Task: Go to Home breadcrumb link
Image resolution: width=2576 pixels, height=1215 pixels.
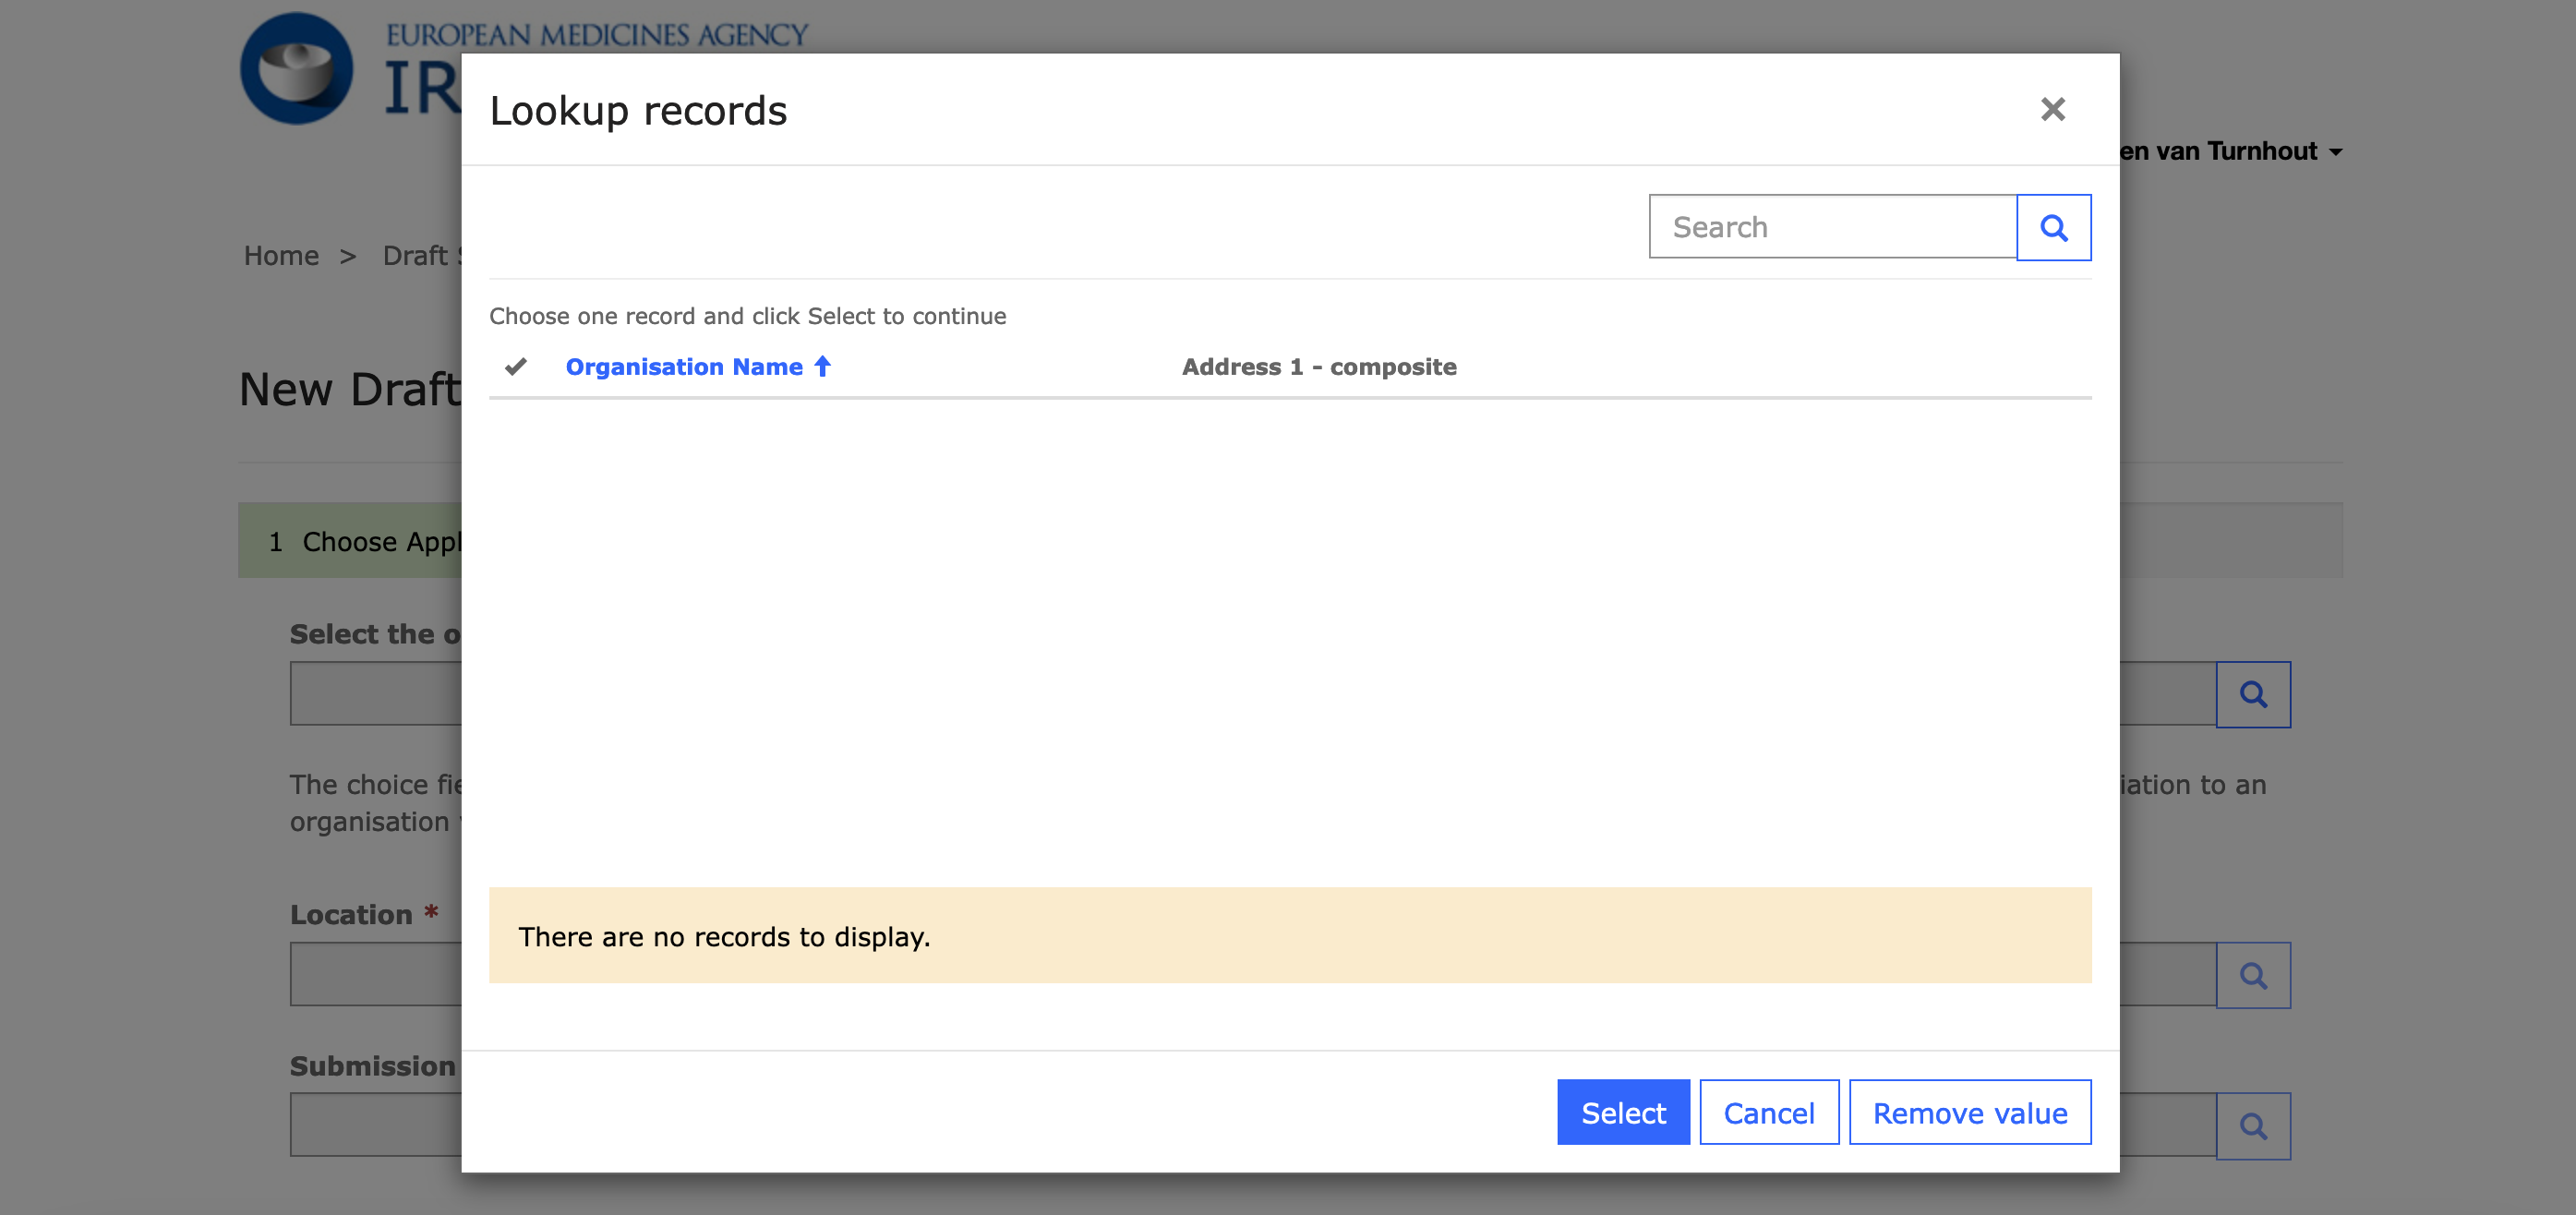Action: tap(281, 256)
